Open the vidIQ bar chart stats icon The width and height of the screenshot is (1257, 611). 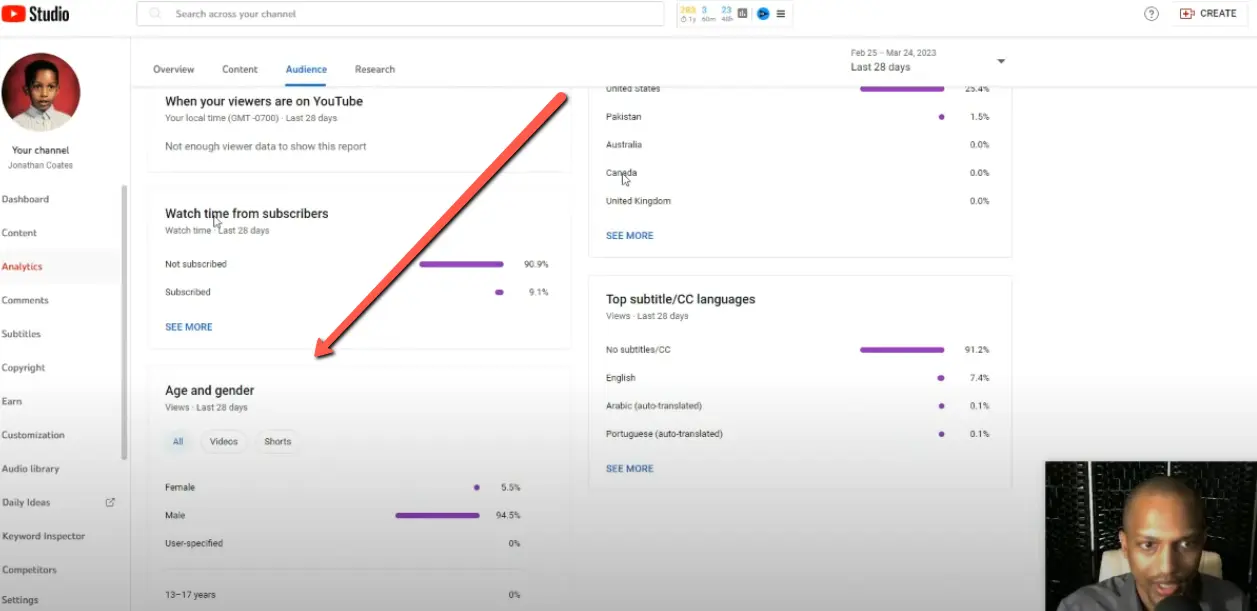coord(742,13)
